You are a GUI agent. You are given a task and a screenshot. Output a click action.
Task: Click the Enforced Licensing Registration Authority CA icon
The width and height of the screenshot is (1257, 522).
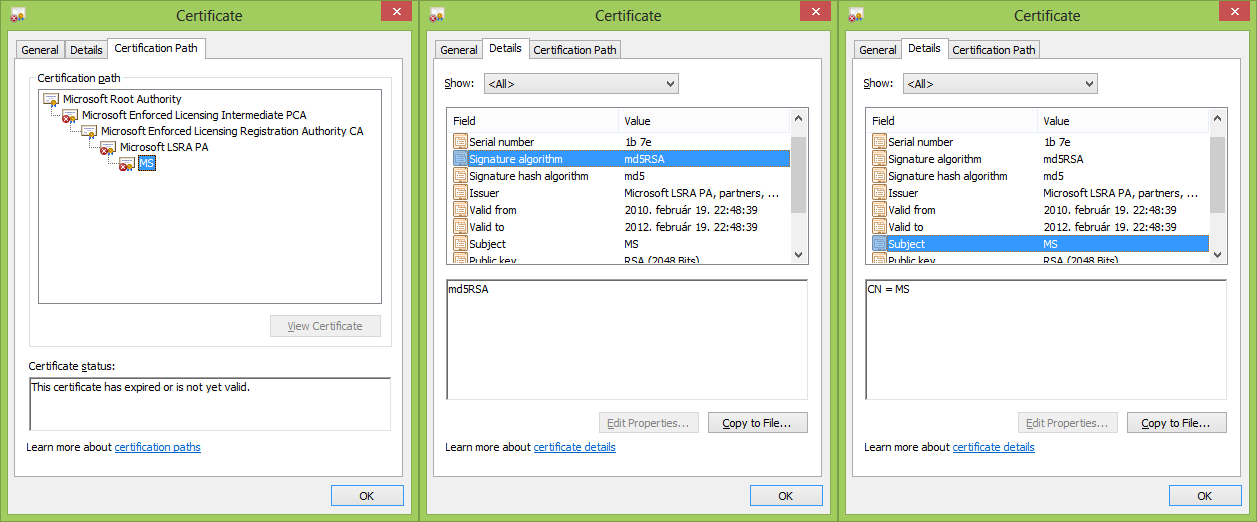point(89,132)
